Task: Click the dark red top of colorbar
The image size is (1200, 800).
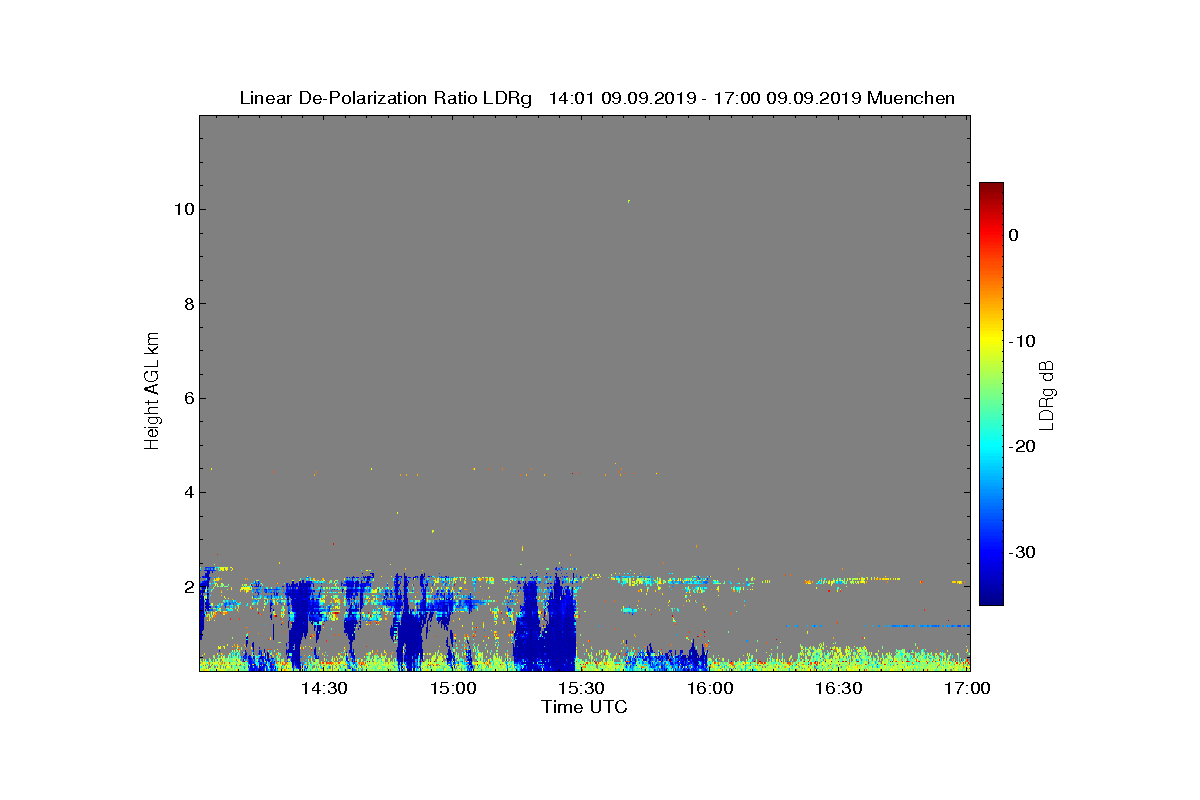Action: pos(991,190)
